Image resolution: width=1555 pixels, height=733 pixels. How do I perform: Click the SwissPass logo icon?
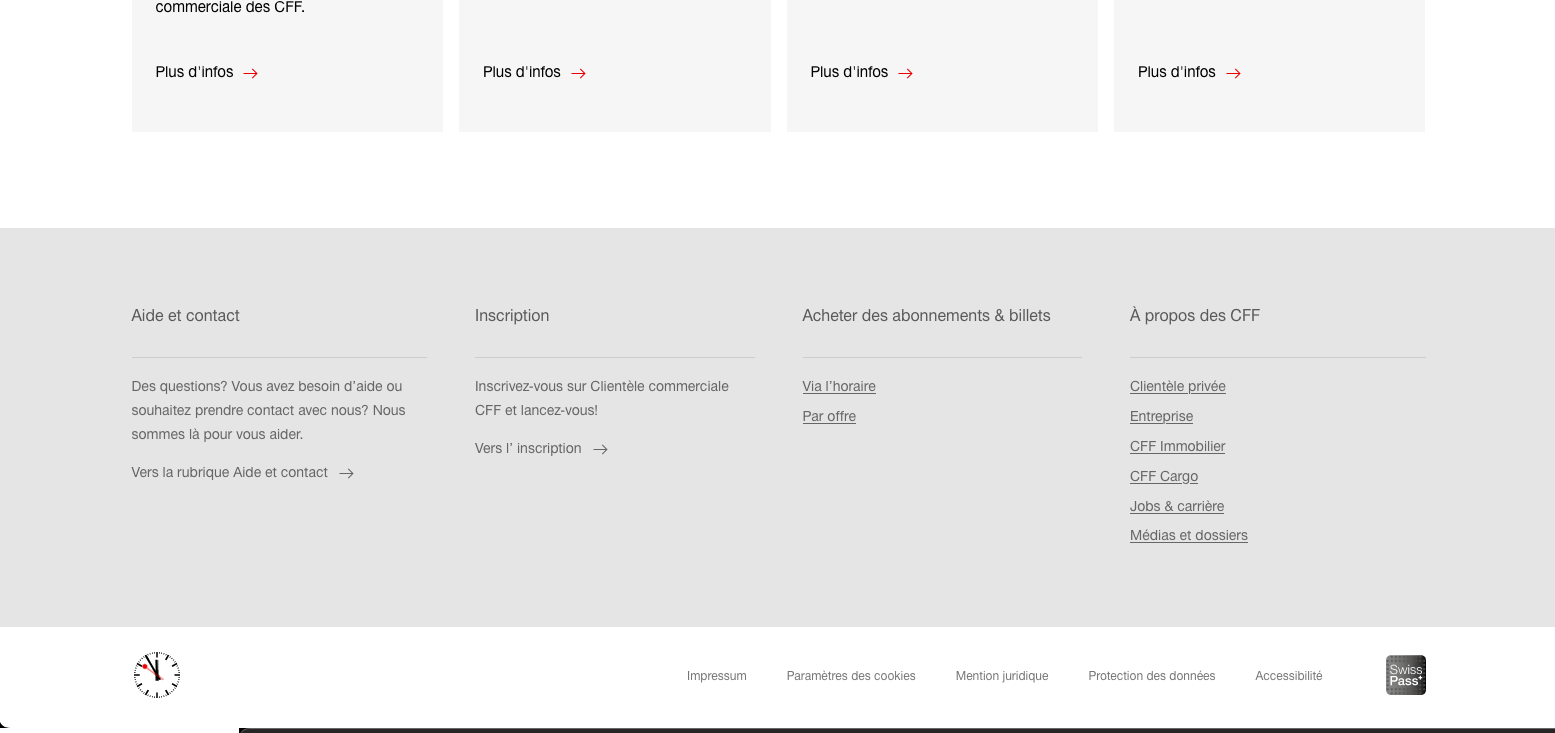(1405, 675)
